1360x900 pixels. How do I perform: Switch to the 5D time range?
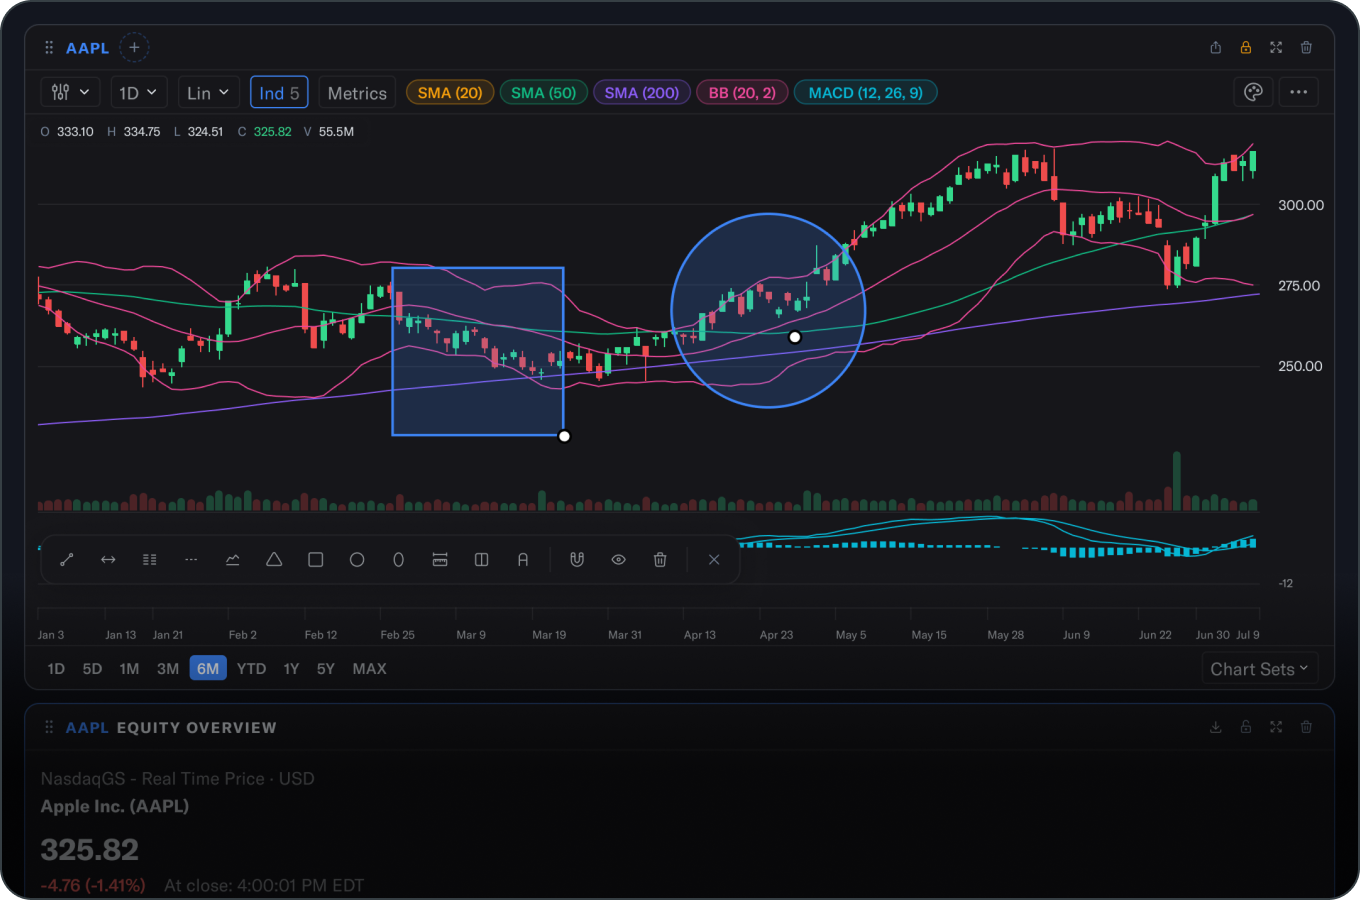tap(92, 668)
